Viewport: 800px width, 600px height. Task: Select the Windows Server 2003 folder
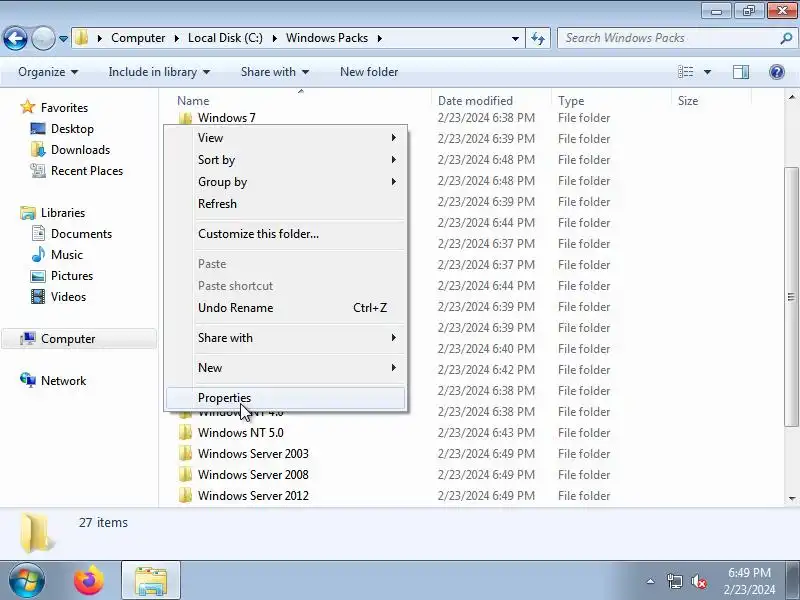click(253, 454)
